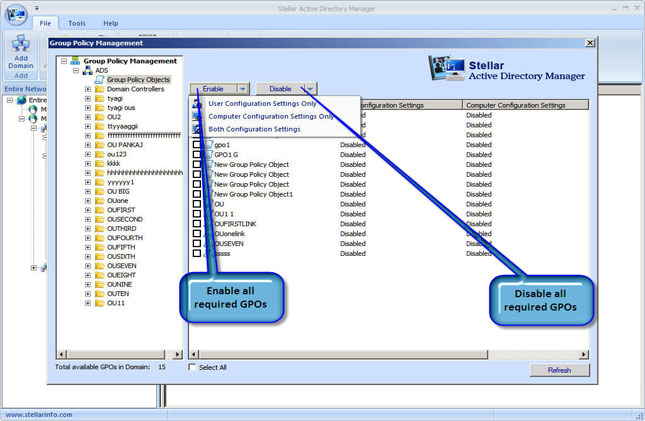Click the Refresh button
645x421 pixels.
pos(559,370)
